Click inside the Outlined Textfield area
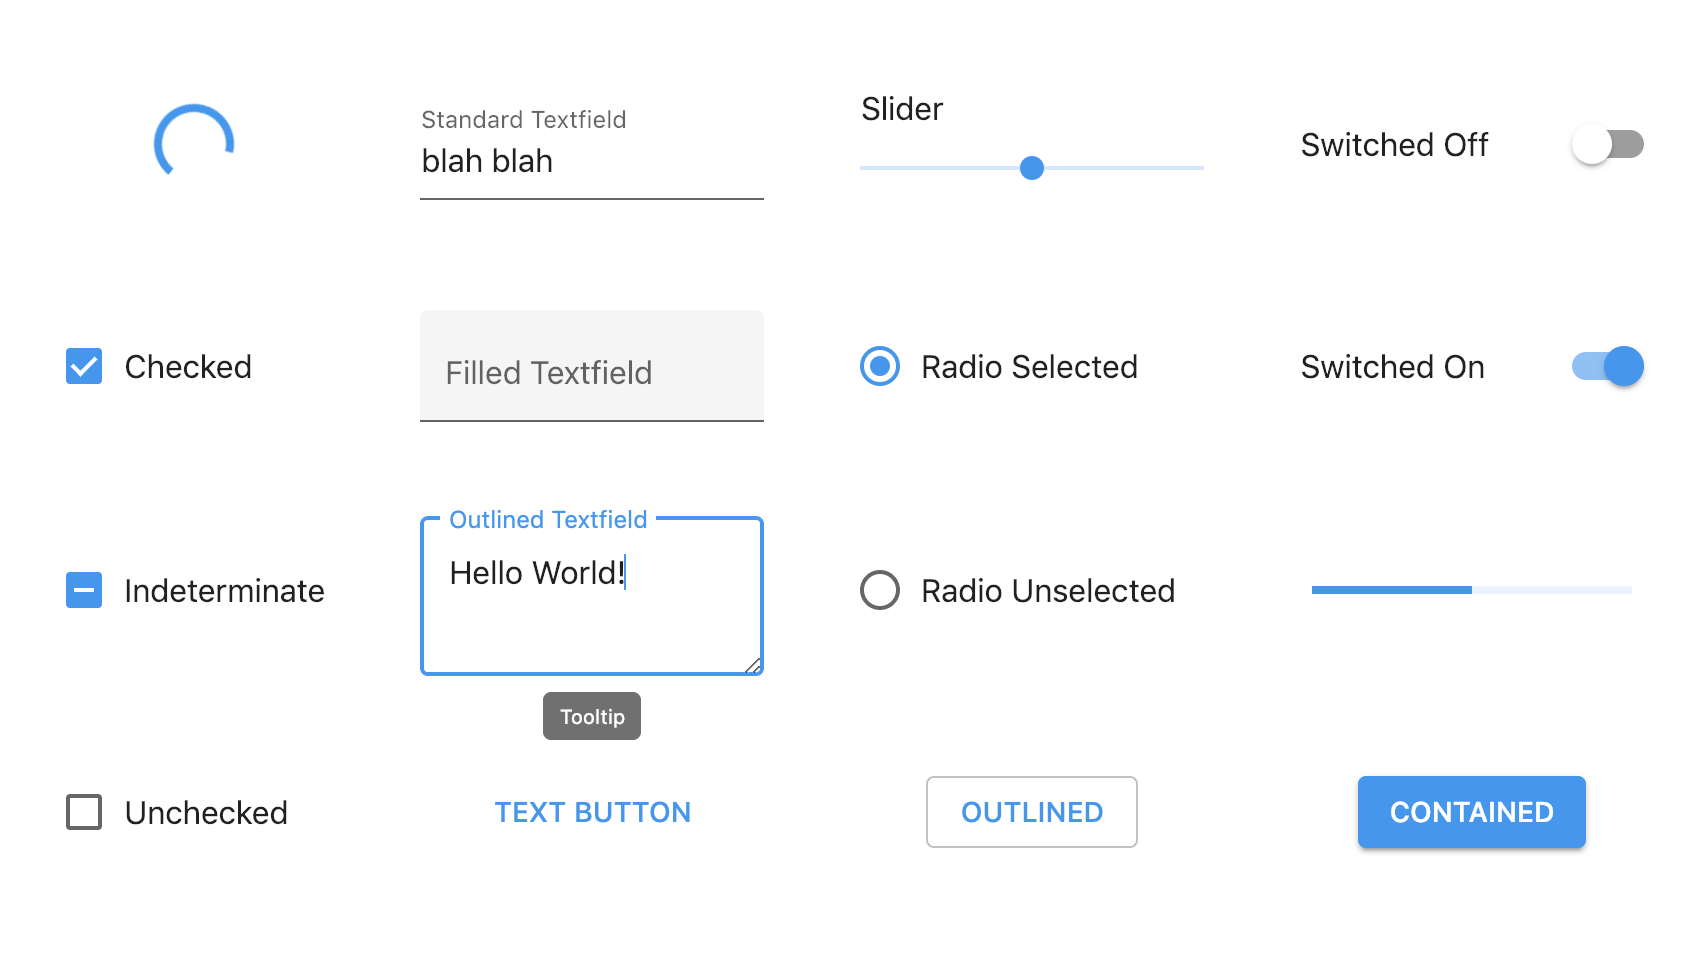 [x=592, y=596]
